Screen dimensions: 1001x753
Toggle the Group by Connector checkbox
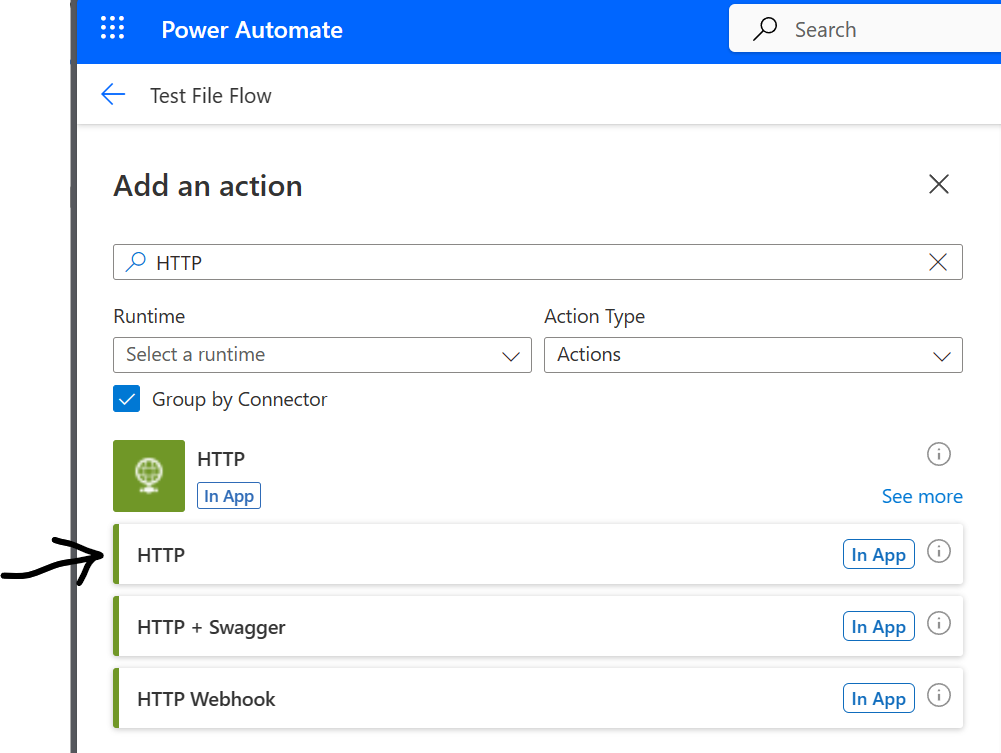126,399
